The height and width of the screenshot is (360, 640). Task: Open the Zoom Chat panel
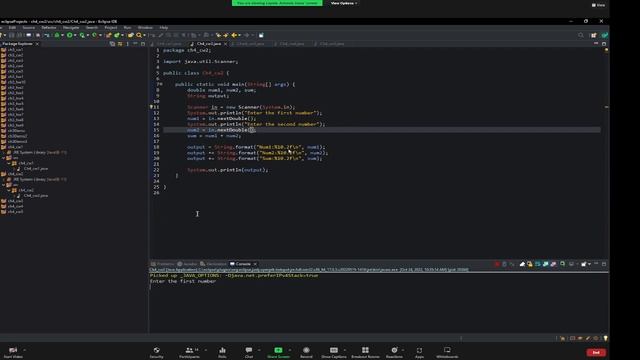(x=249, y=352)
